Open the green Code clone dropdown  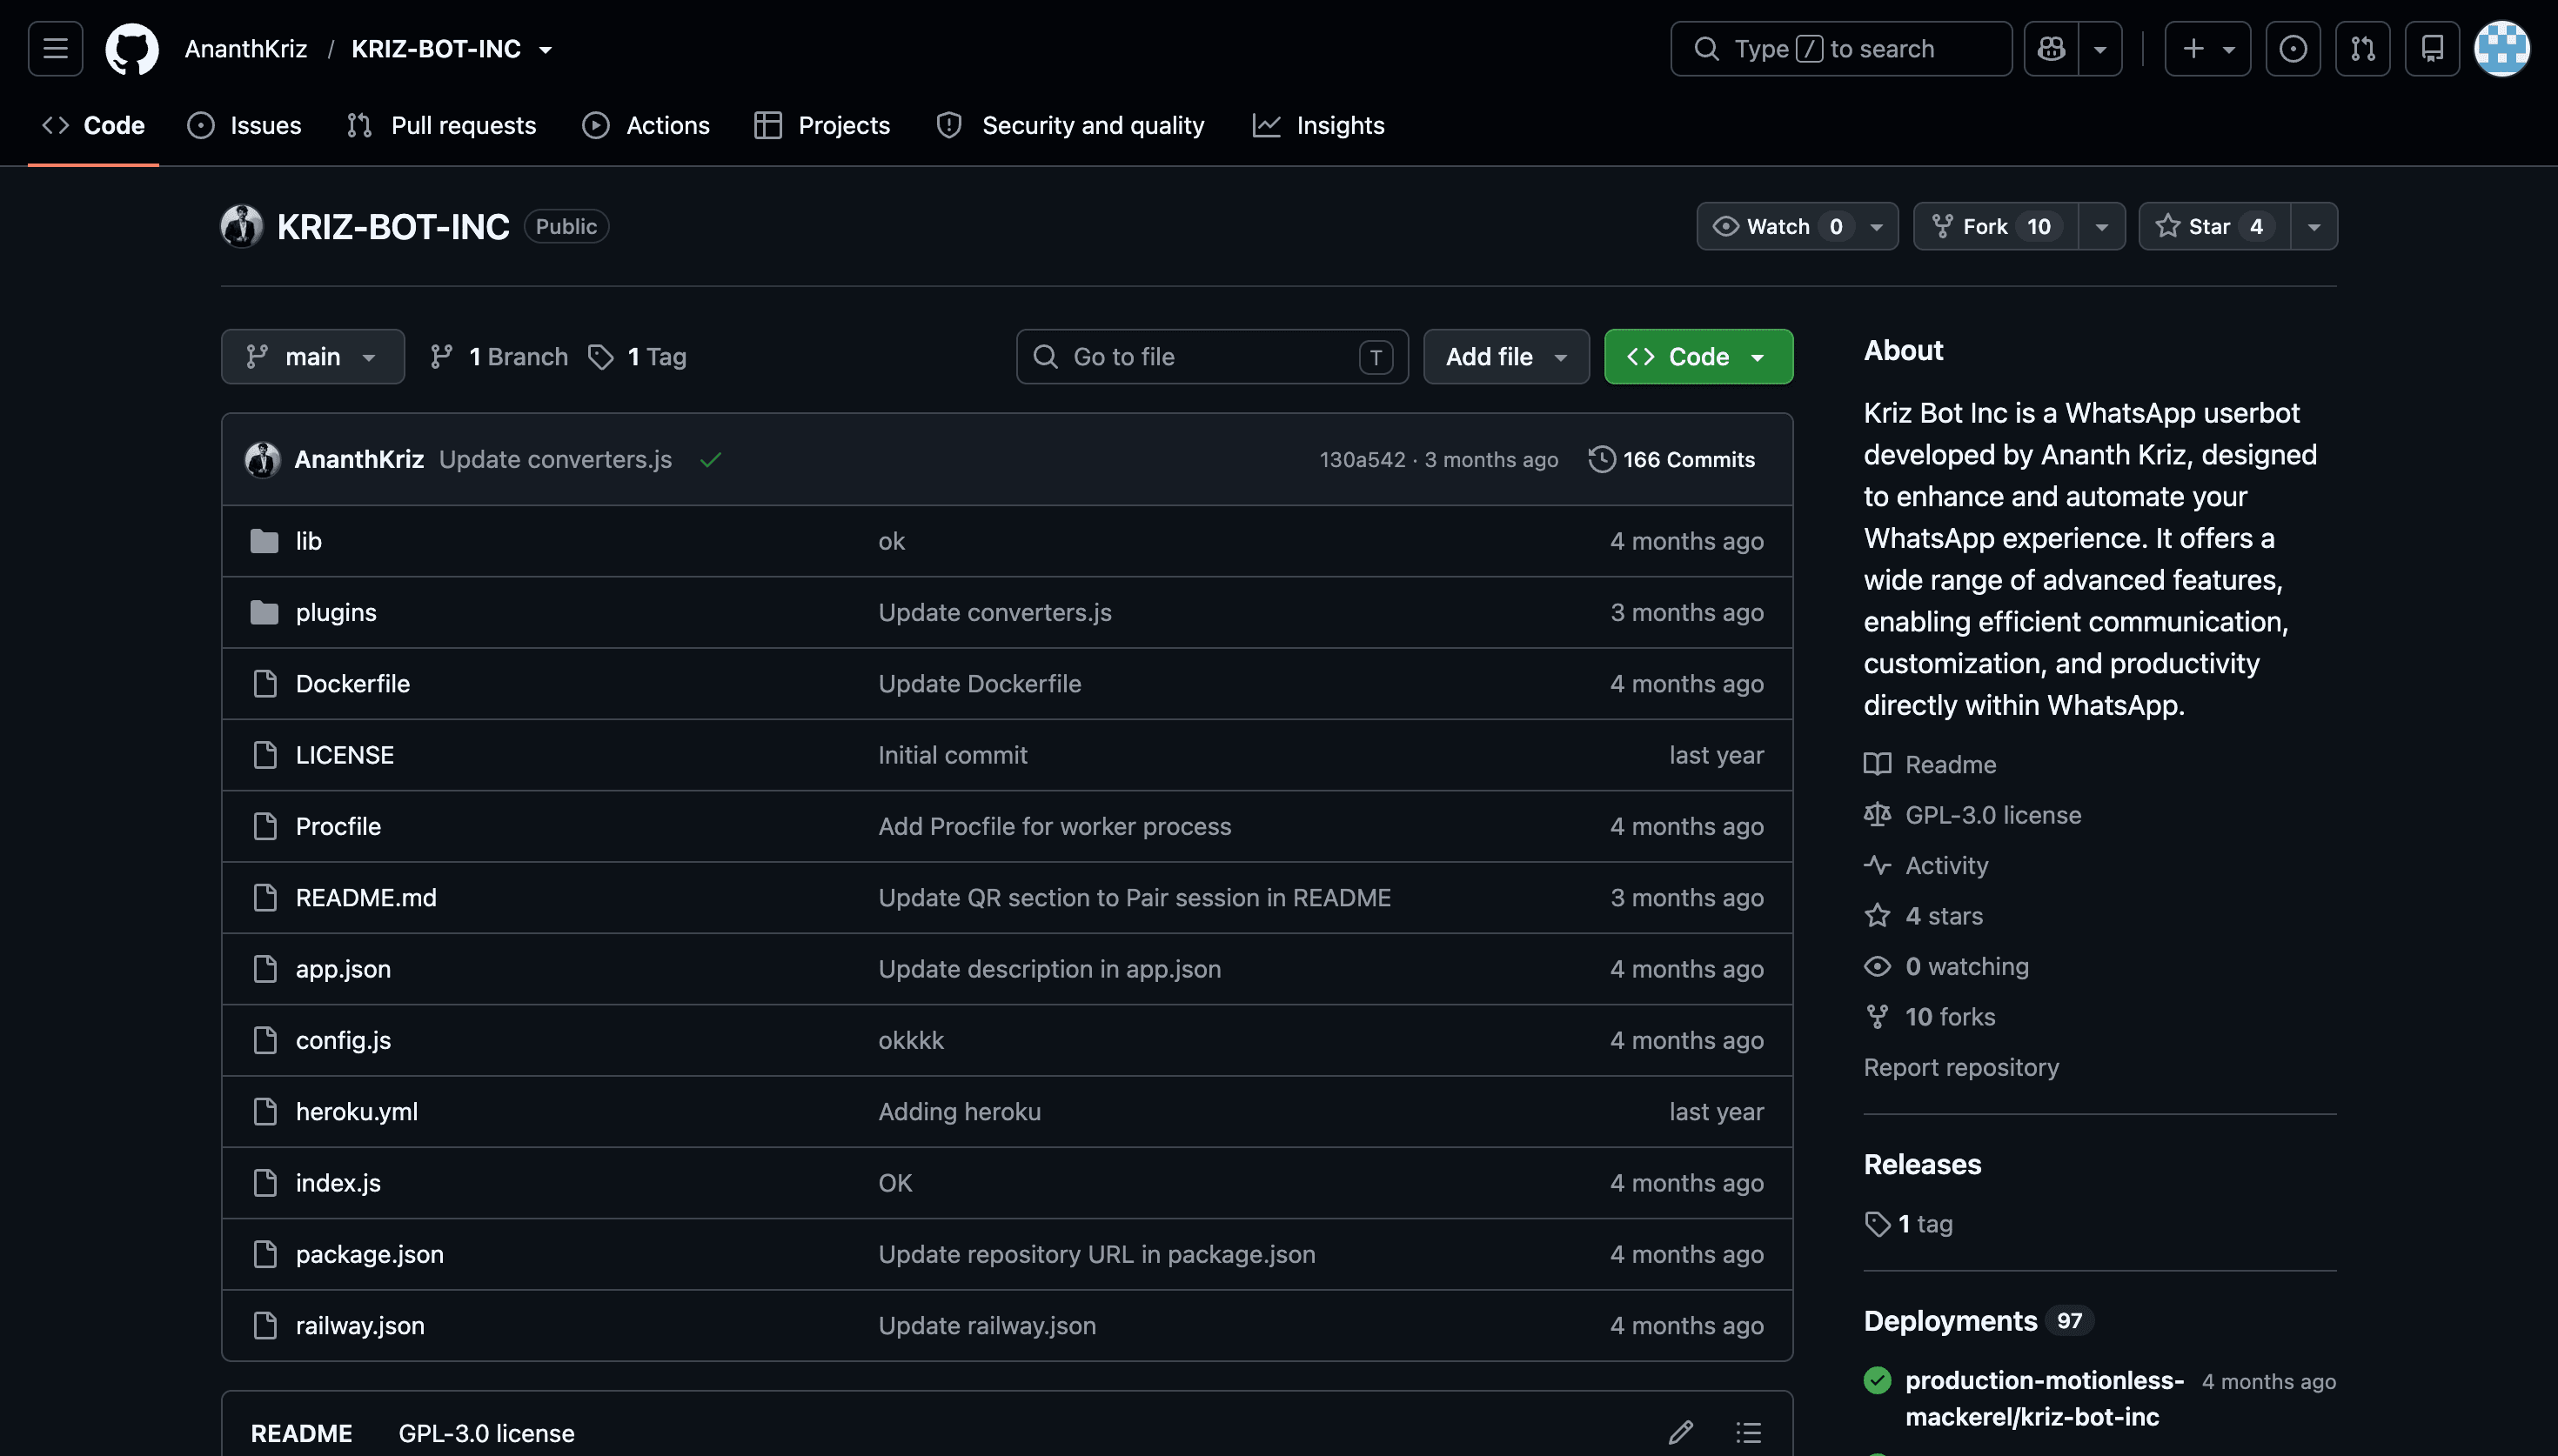point(1698,356)
